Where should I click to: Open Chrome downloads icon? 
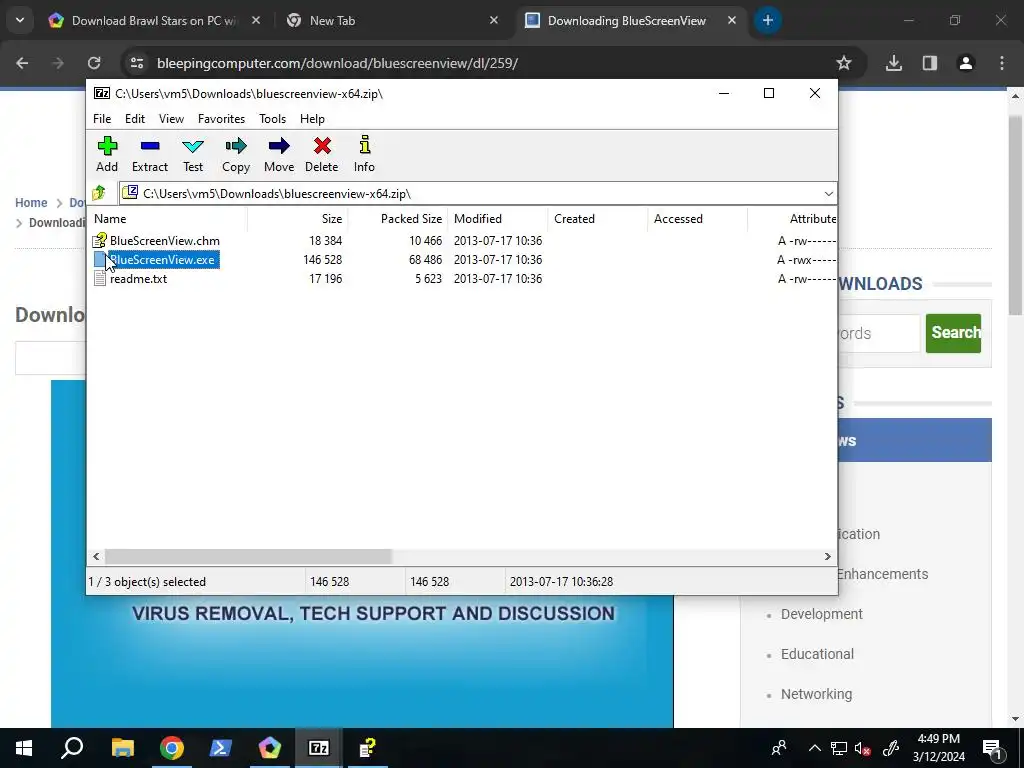coord(894,63)
